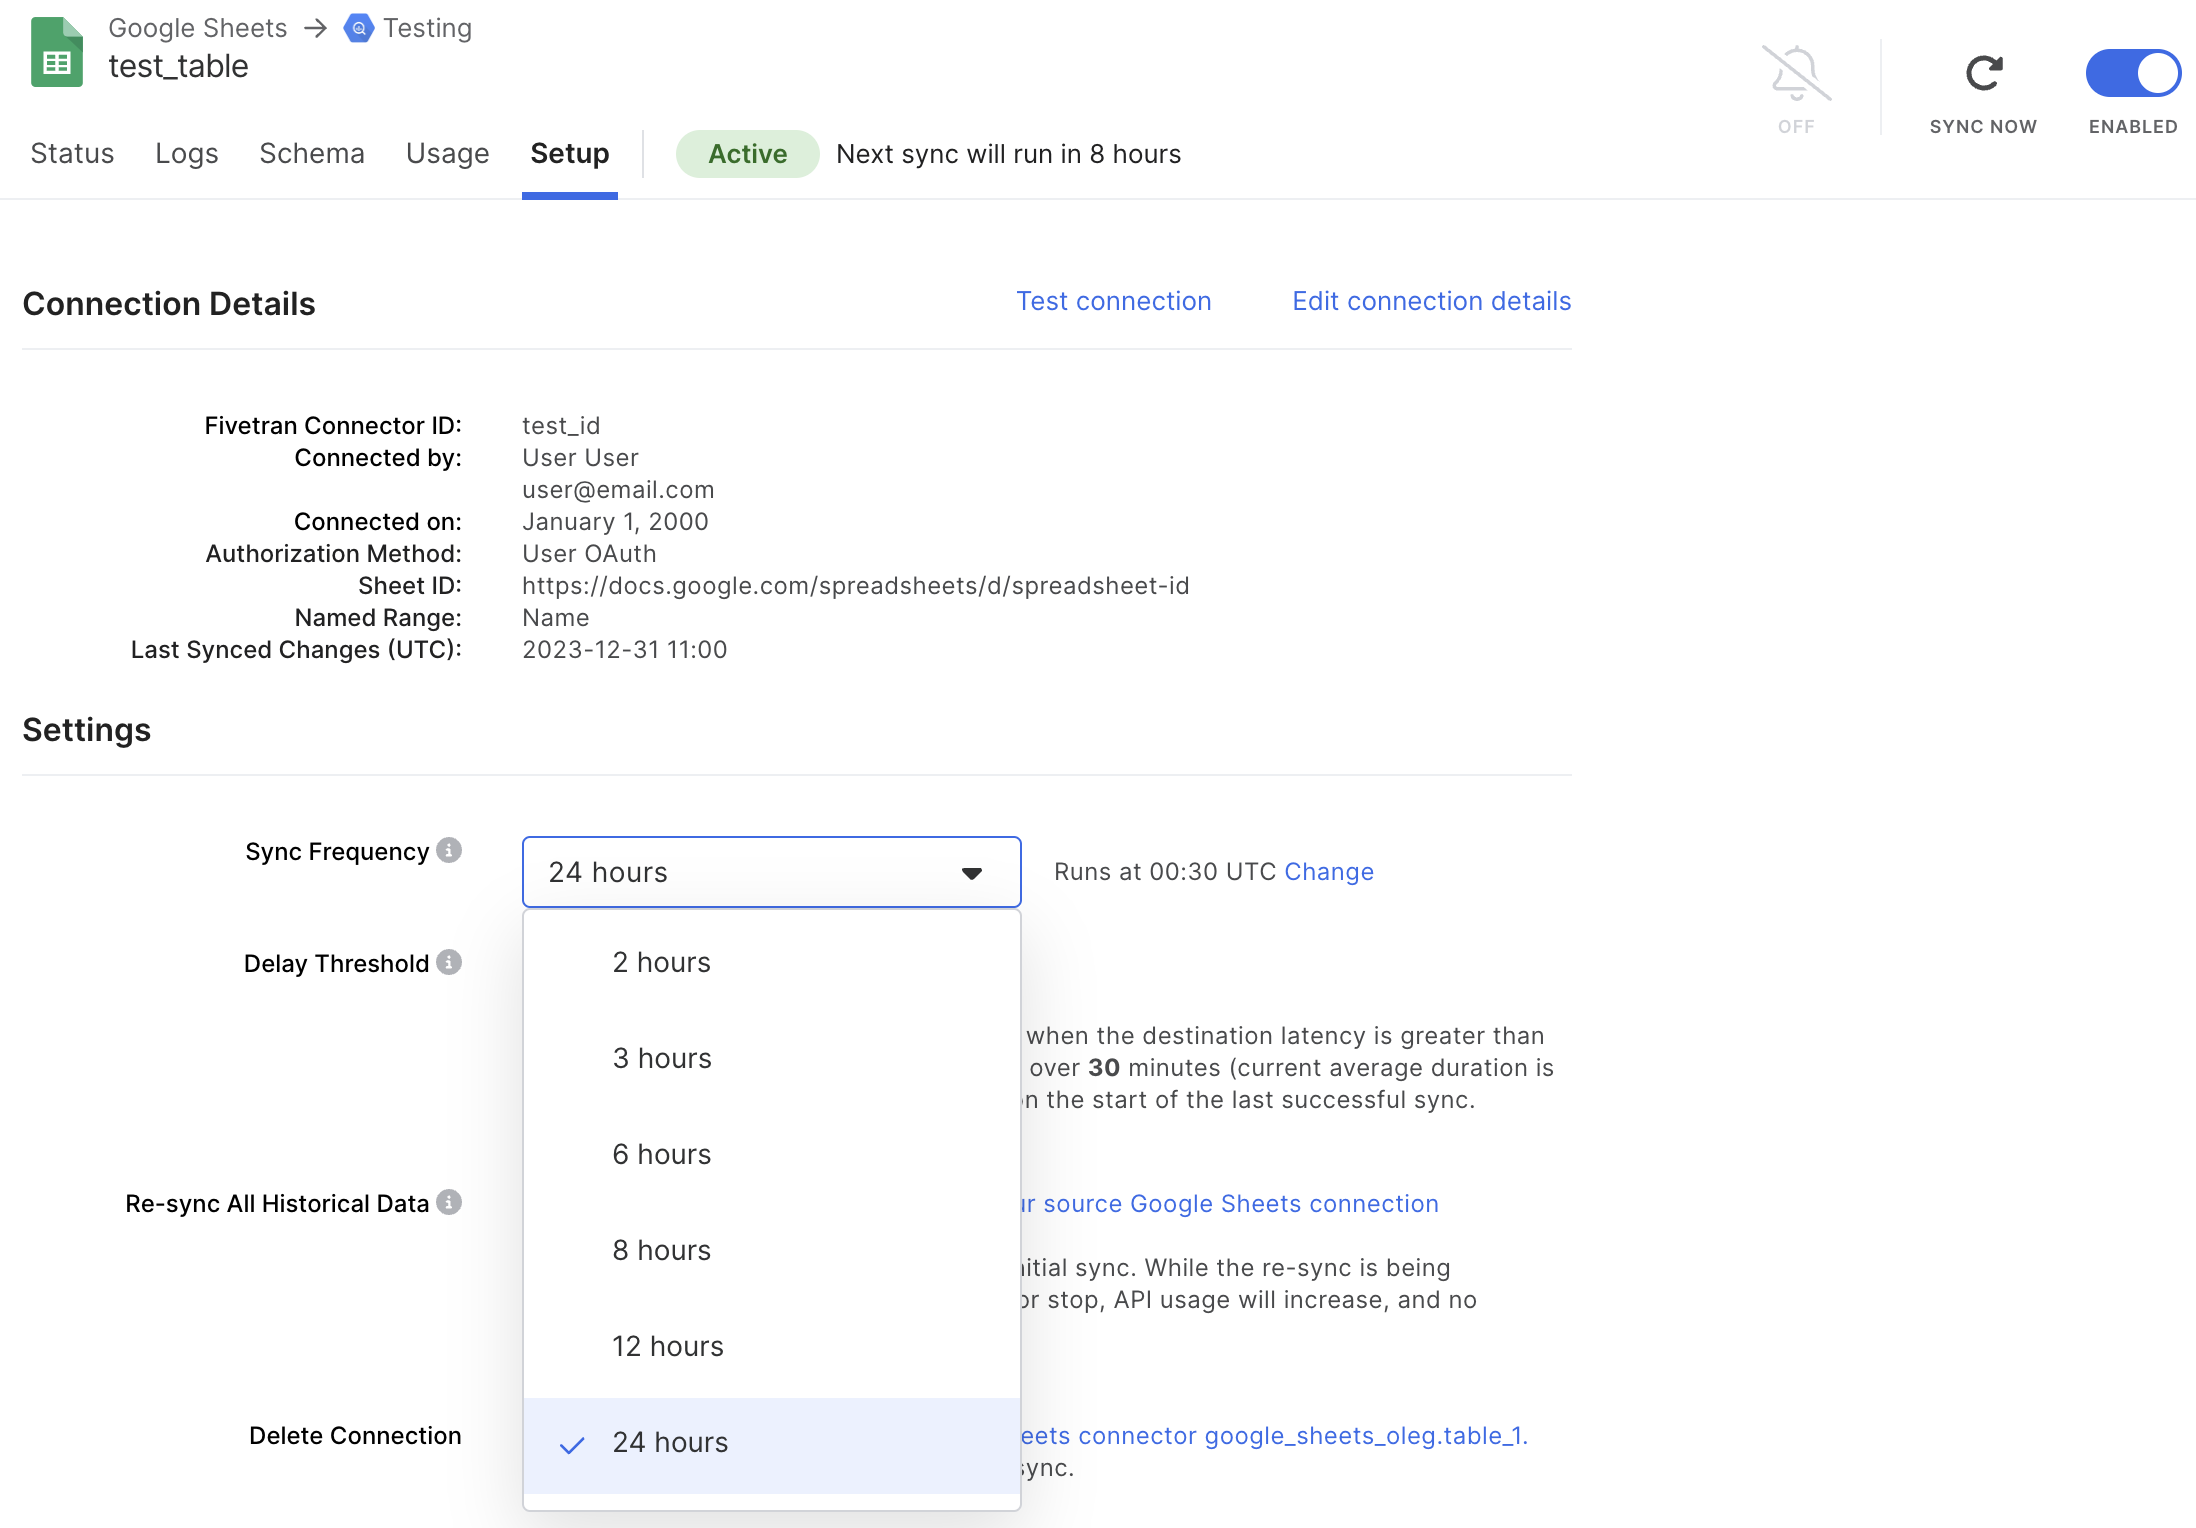View the Usage tab
Screen dimensions: 2196x1528
pos(447,153)
